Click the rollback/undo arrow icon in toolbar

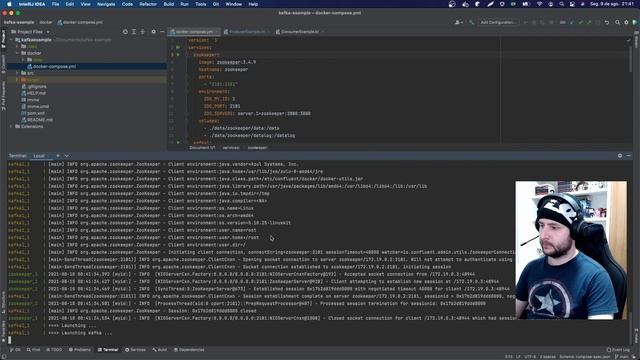[607, 22]
